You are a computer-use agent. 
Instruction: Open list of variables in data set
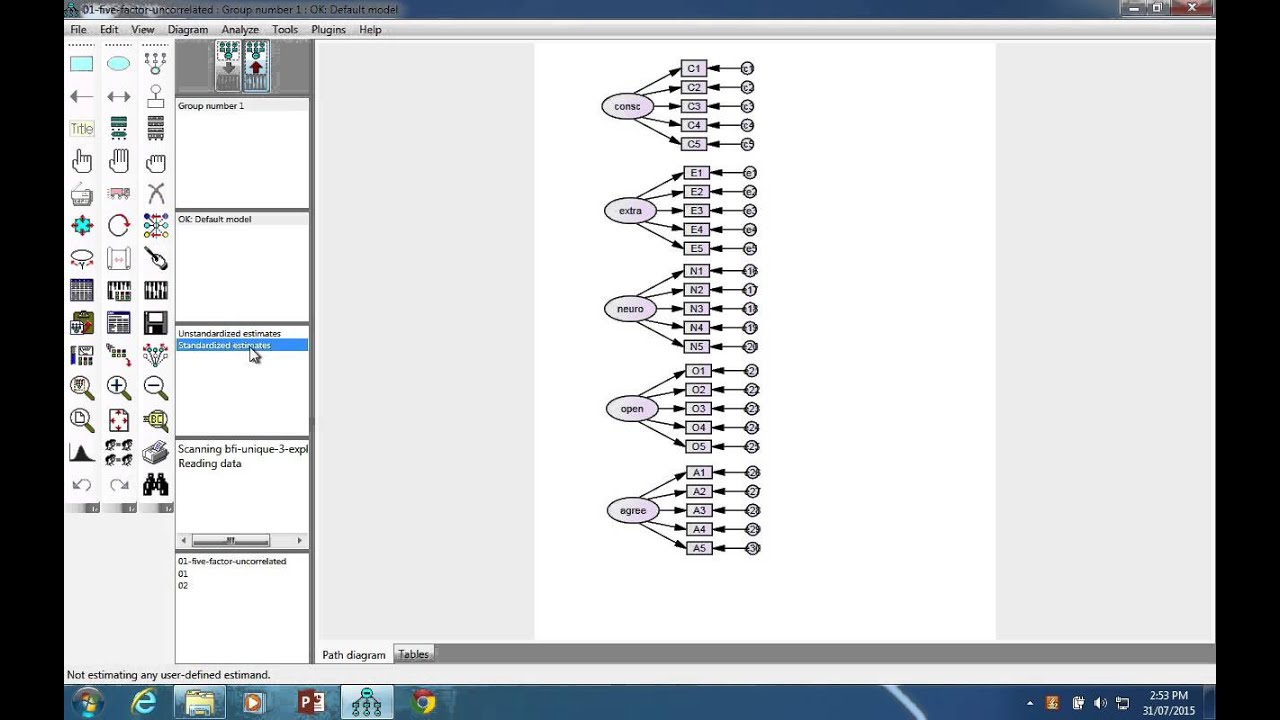point(155,129)
